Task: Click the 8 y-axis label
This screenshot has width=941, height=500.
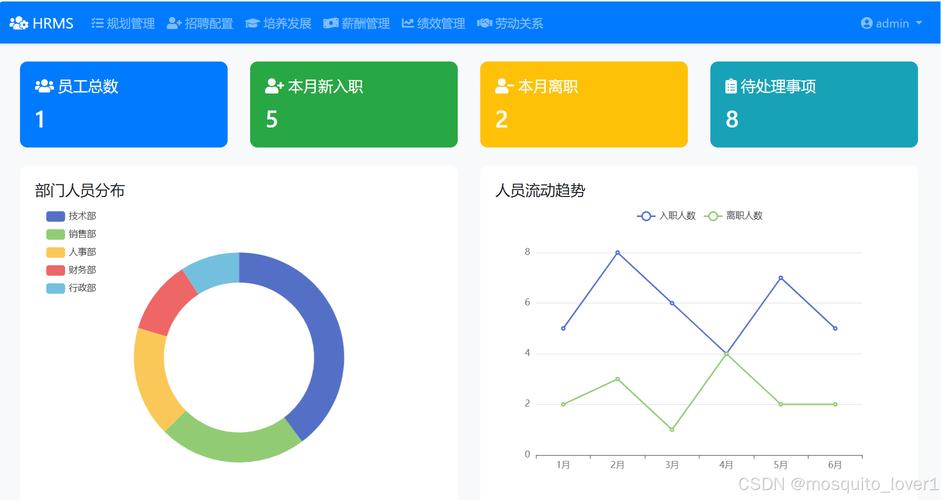Action: [x=528, y=252]
